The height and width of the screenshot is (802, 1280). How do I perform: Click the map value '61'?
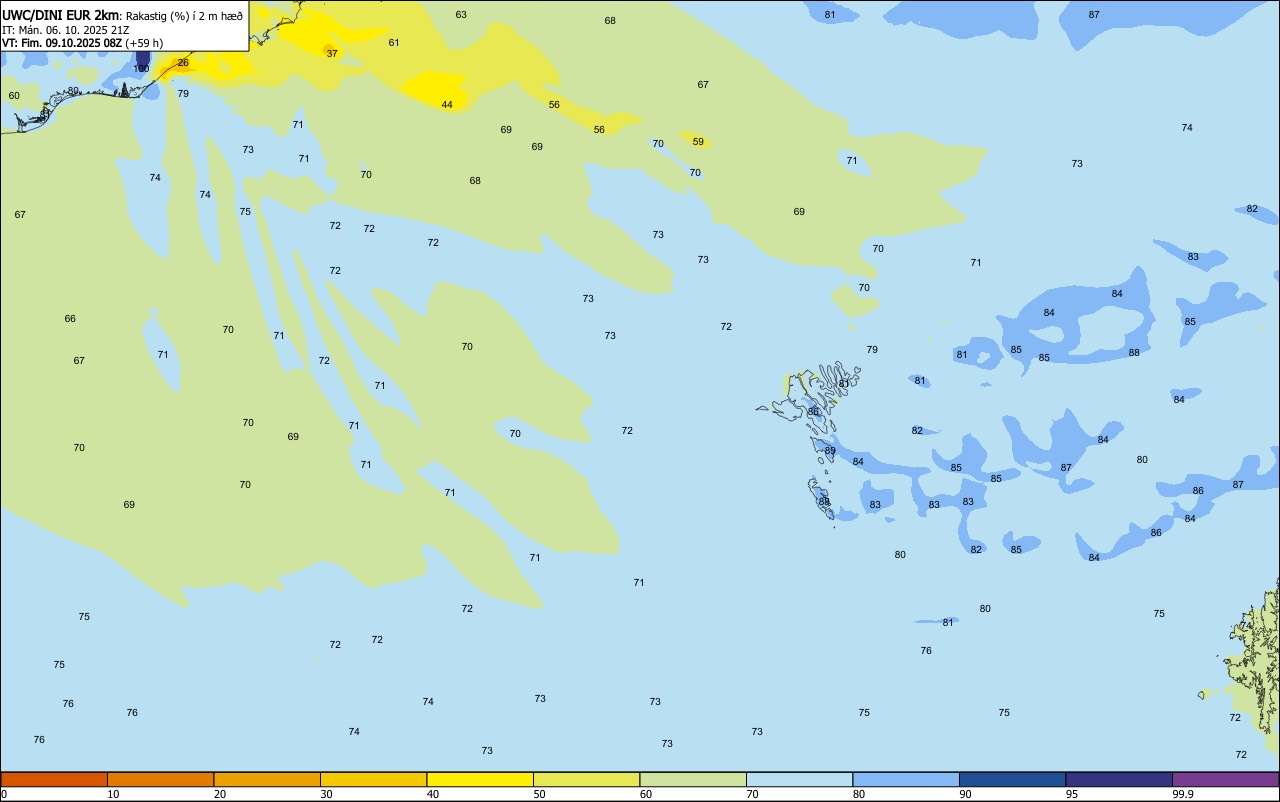(394, 43)
